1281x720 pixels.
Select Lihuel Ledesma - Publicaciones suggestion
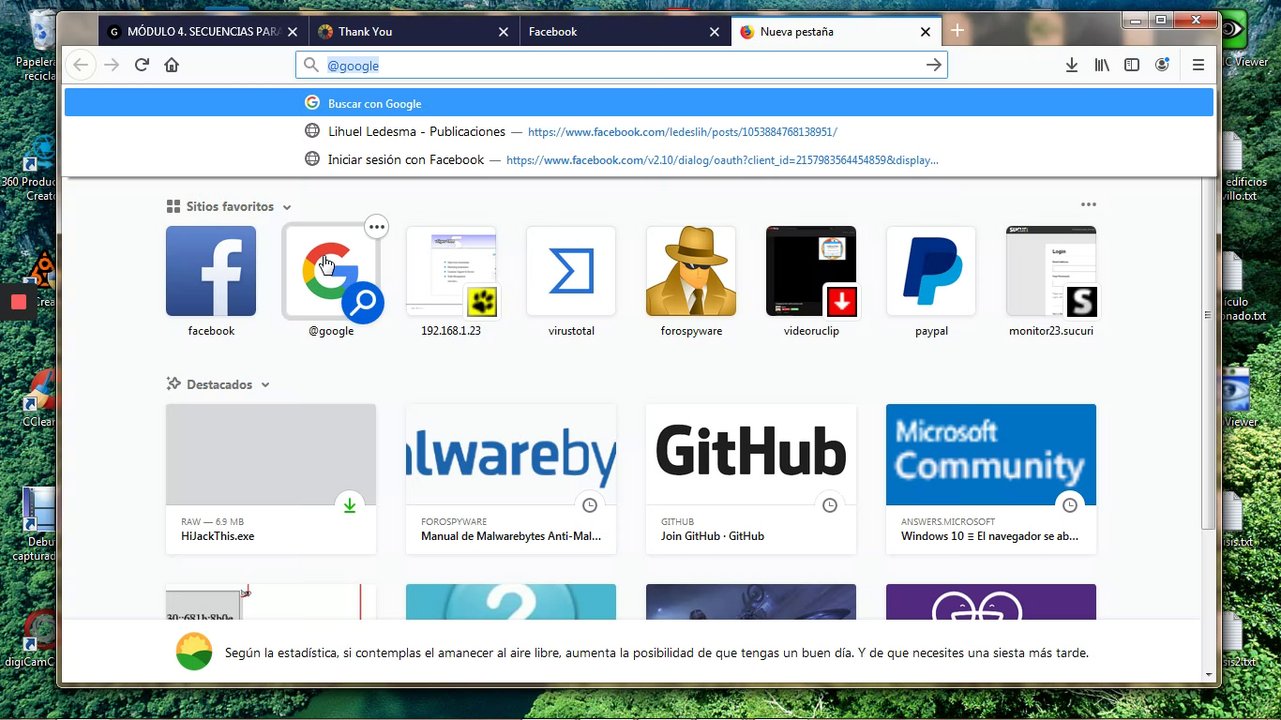(639, 131)
